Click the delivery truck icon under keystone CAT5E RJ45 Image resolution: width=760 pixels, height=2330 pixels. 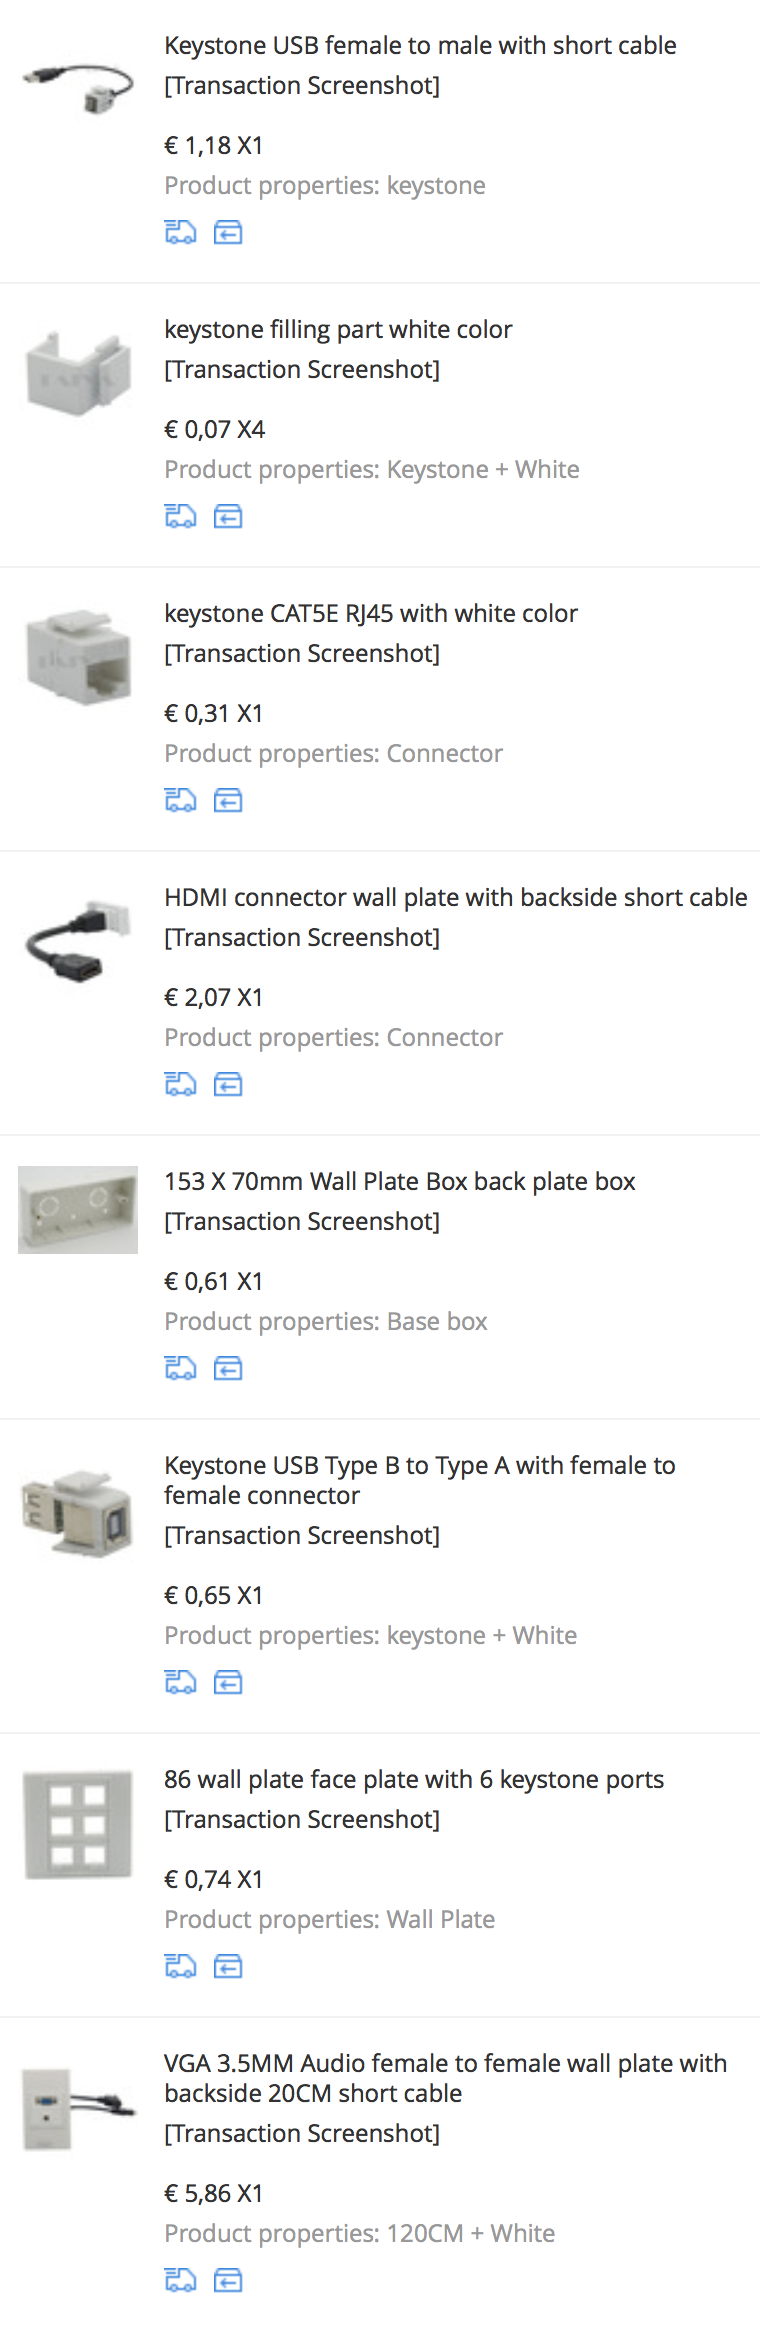click(180, 800)
